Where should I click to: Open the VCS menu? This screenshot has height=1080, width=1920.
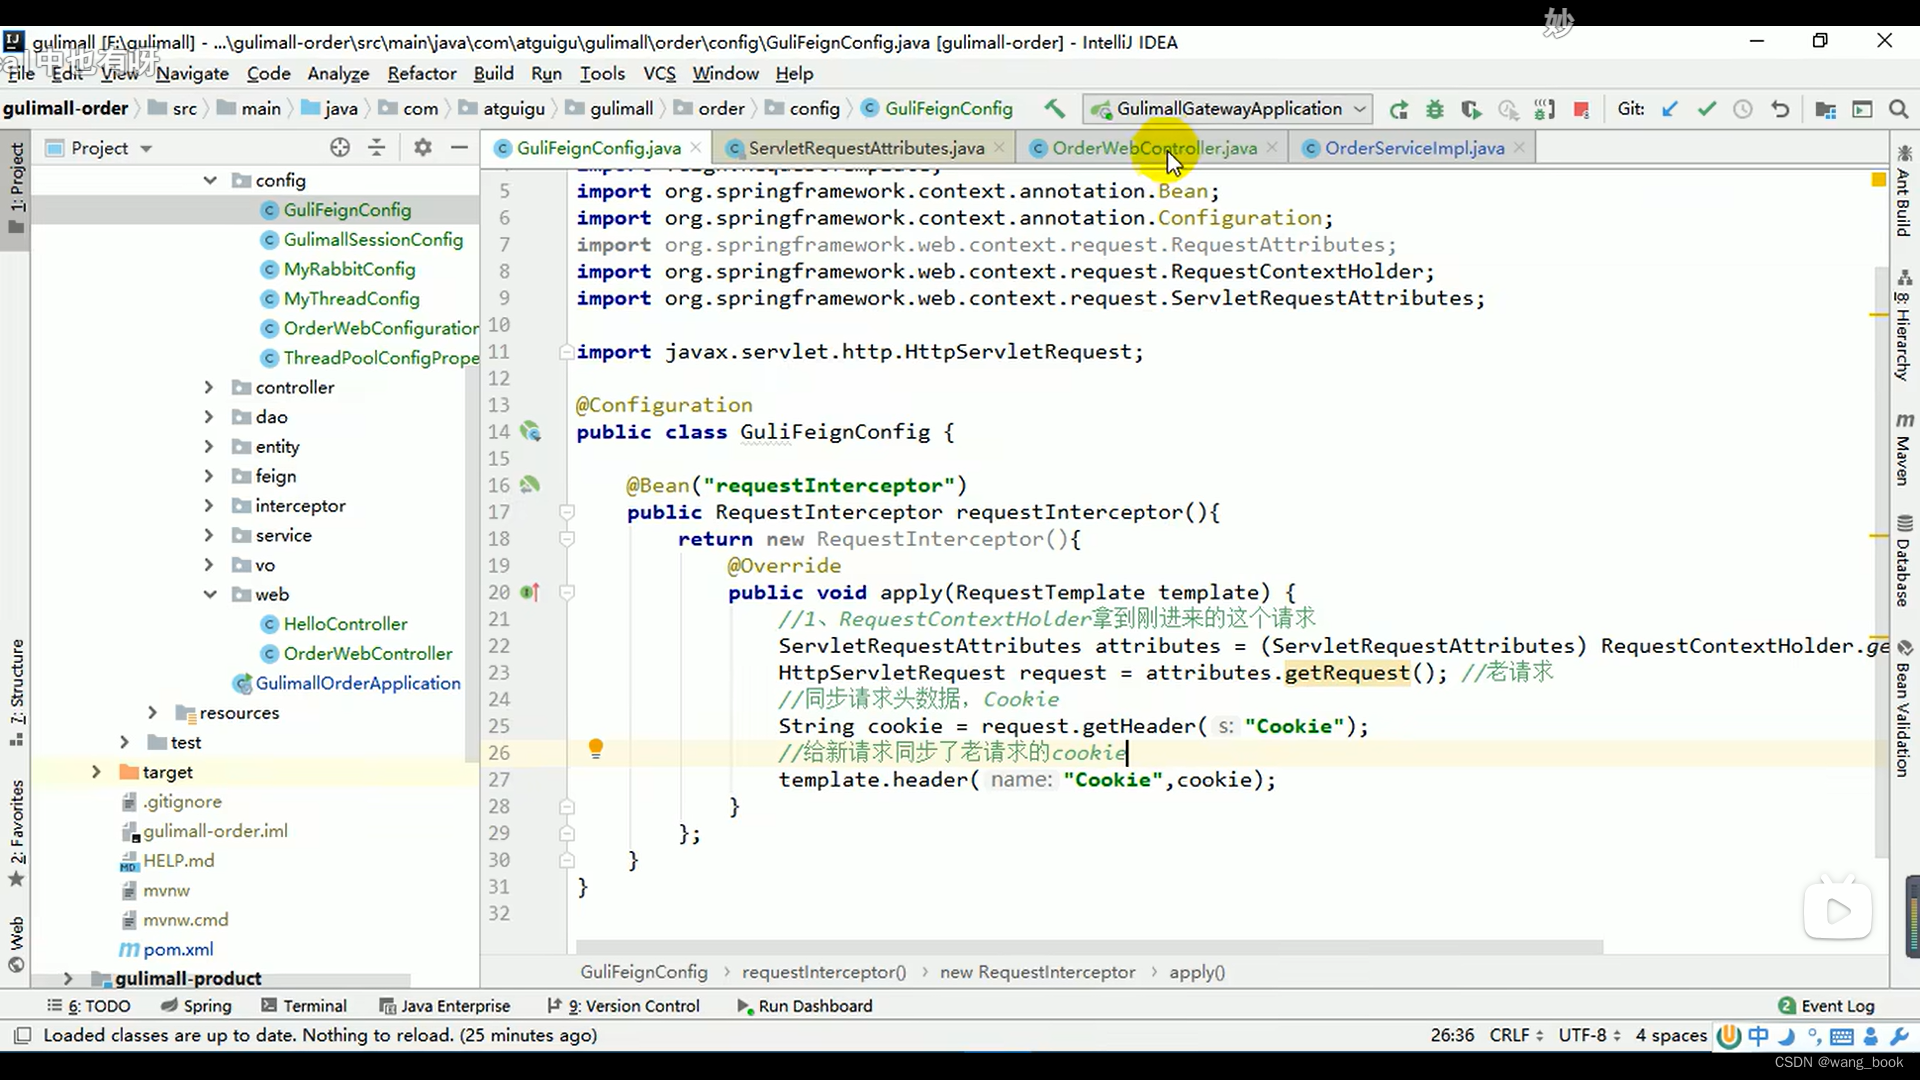659,73
